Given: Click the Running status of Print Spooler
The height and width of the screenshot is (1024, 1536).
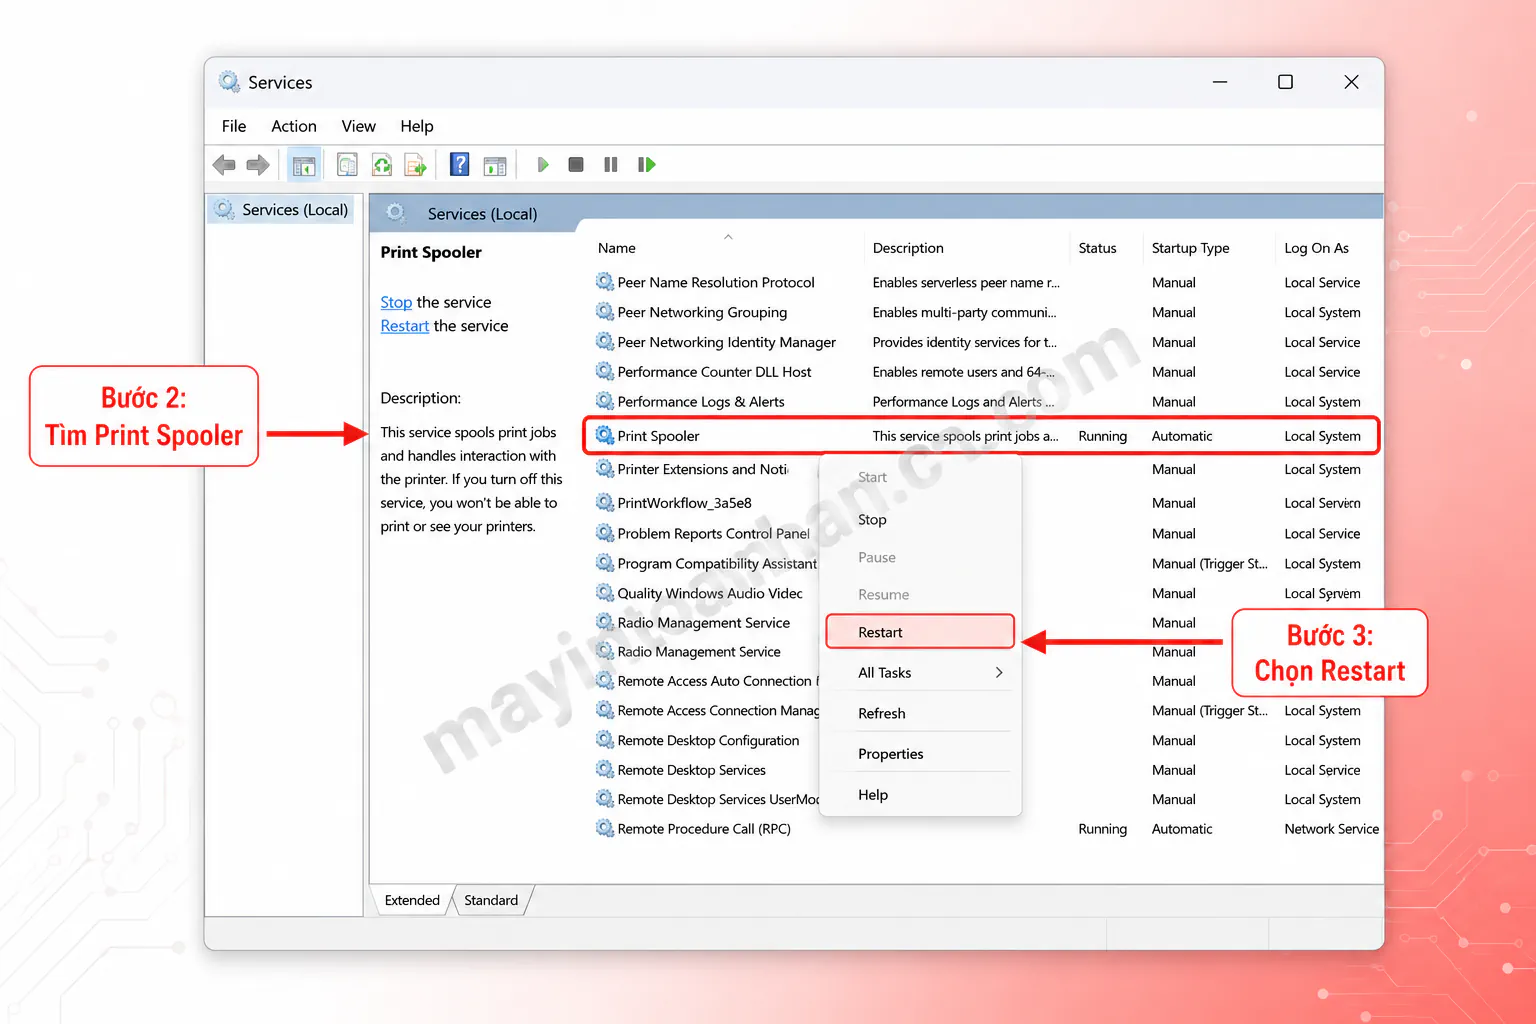Looking at the screenshot, I should click(x=1103, y=436).
